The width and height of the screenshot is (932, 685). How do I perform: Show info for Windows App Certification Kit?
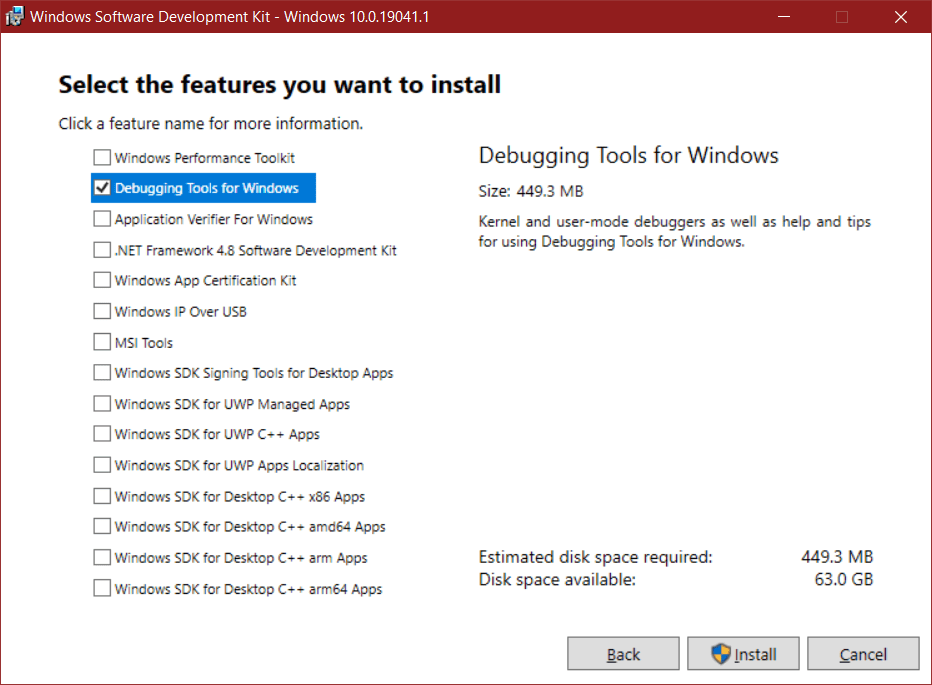(x=206, y=280)
